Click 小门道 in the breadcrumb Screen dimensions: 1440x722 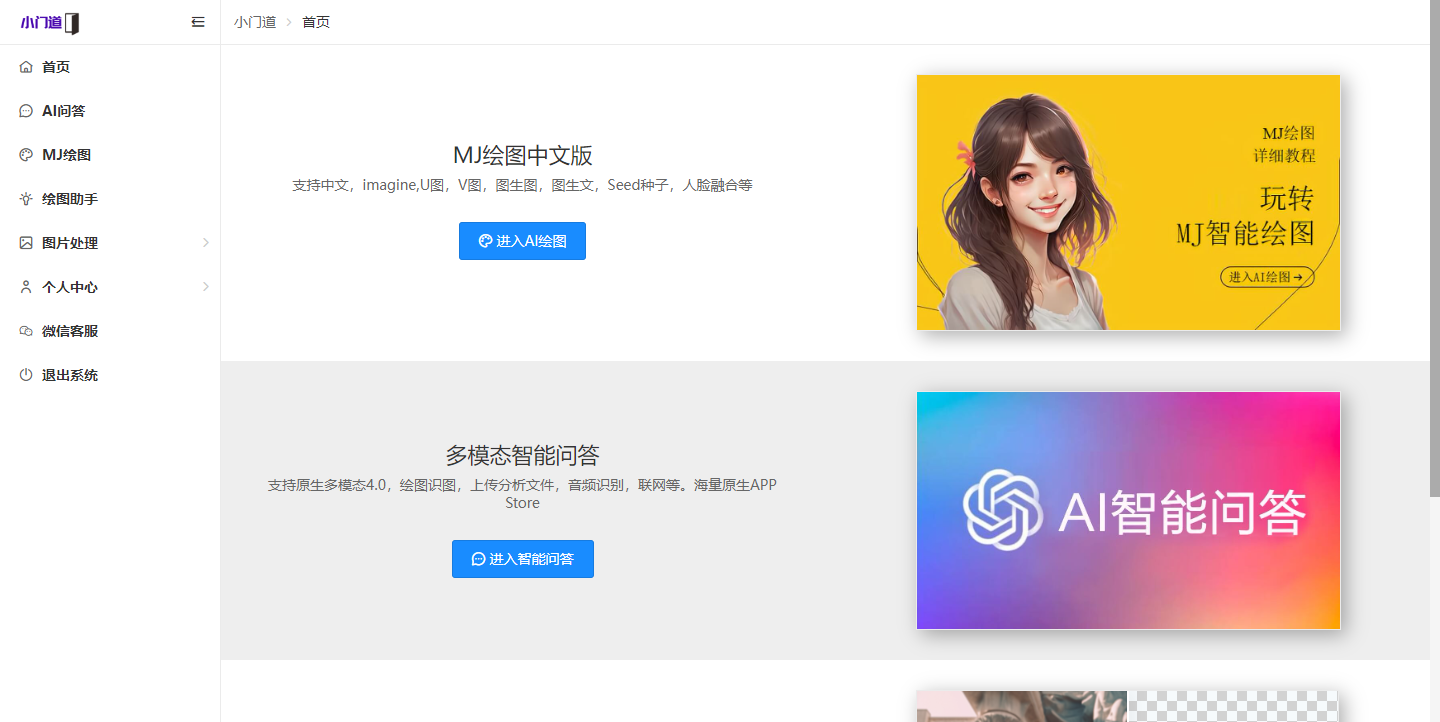coord(255,22)
